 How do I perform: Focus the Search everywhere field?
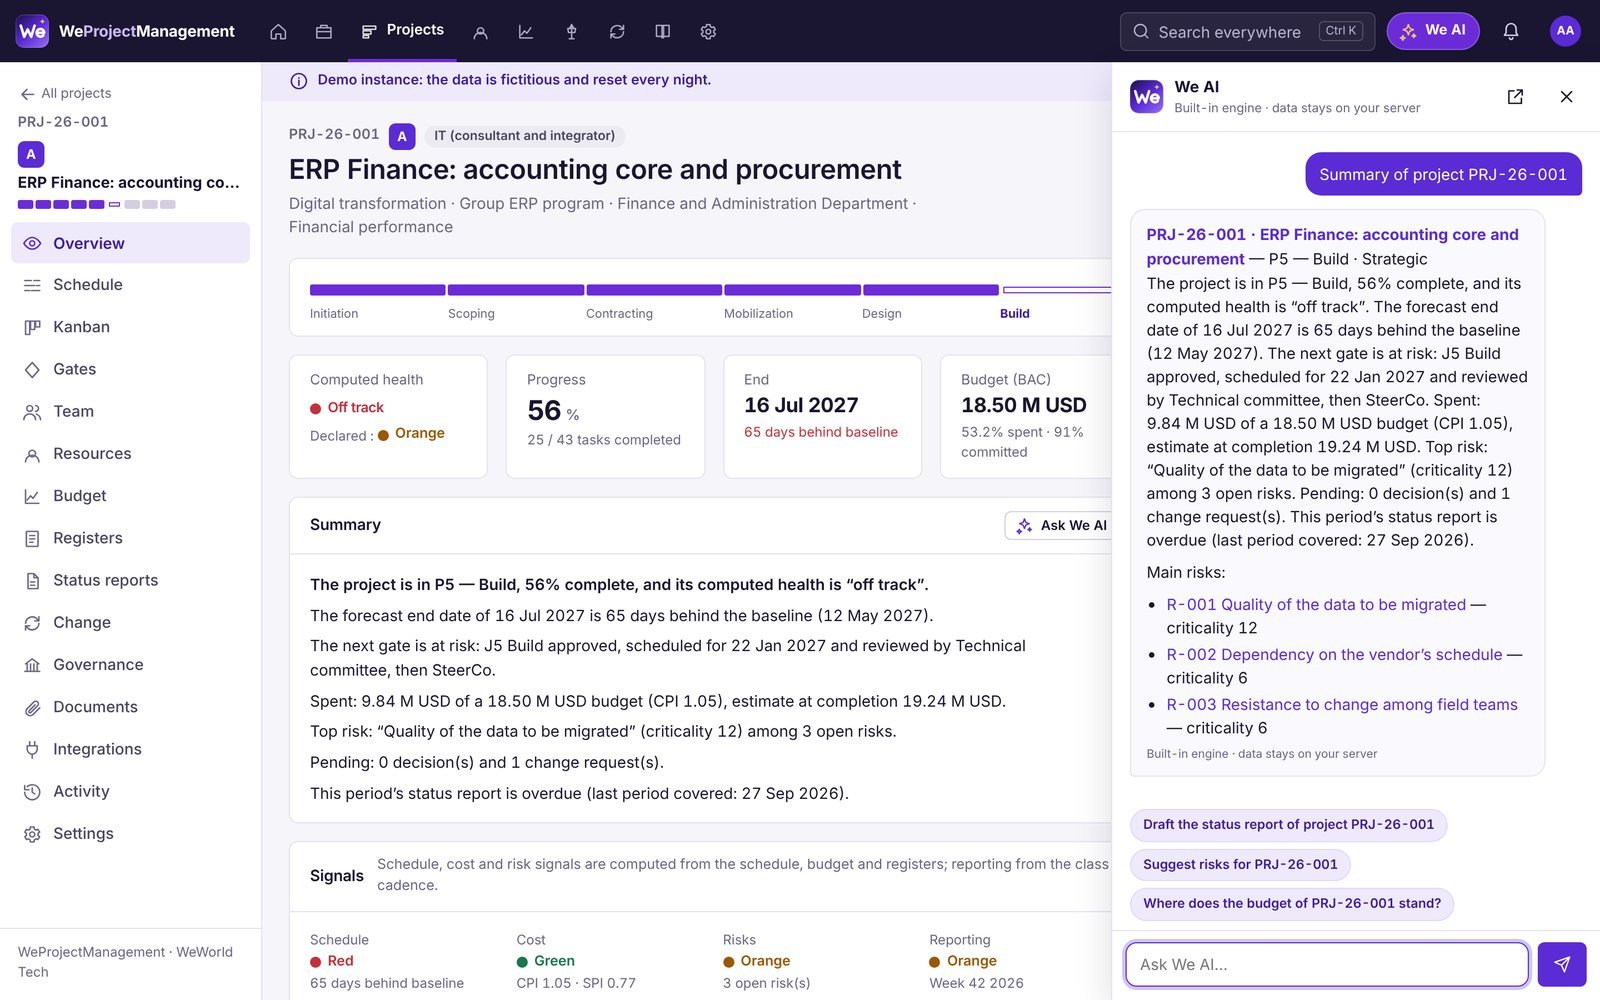[x=1247, y=32]
